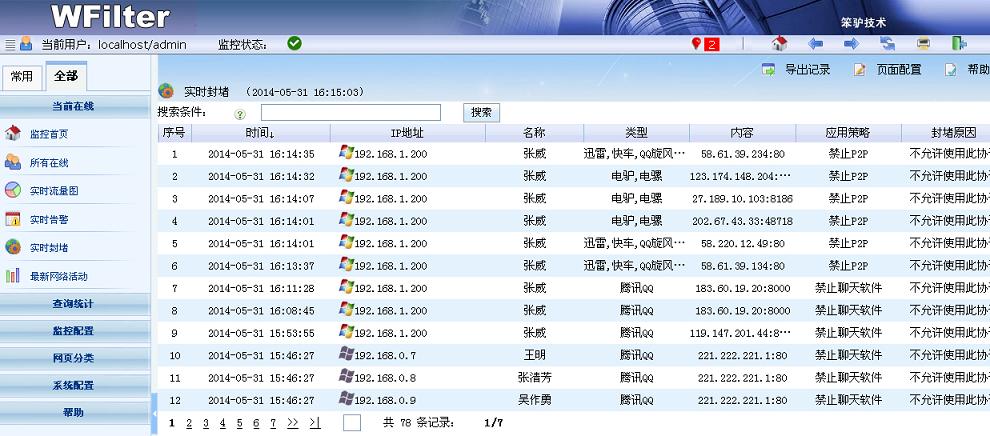The height and width of the screenshot is (436, 990).
Task: Sort the table by 时间 column header
Action: click(260, 133)
